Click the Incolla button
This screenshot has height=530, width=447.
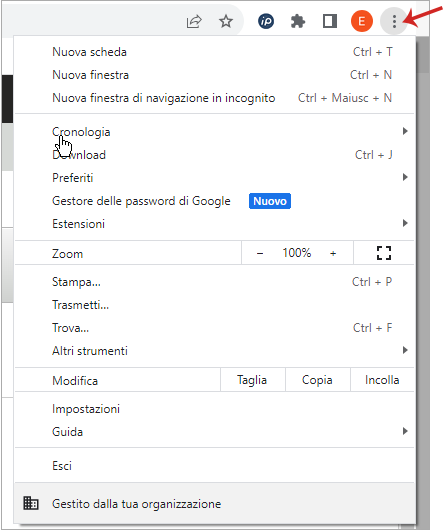[382, 380]
